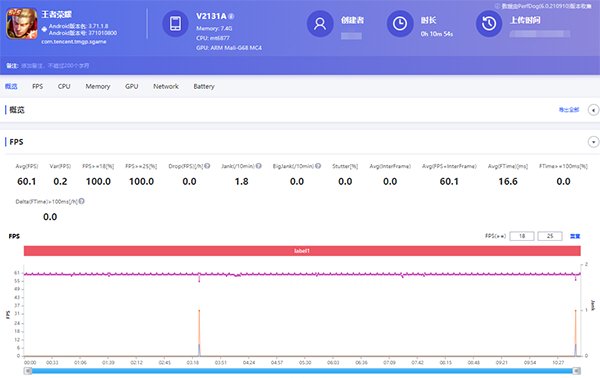Click the FPS threshold field showing 18
Screen dimensions: 600x378
pos(522,236)
